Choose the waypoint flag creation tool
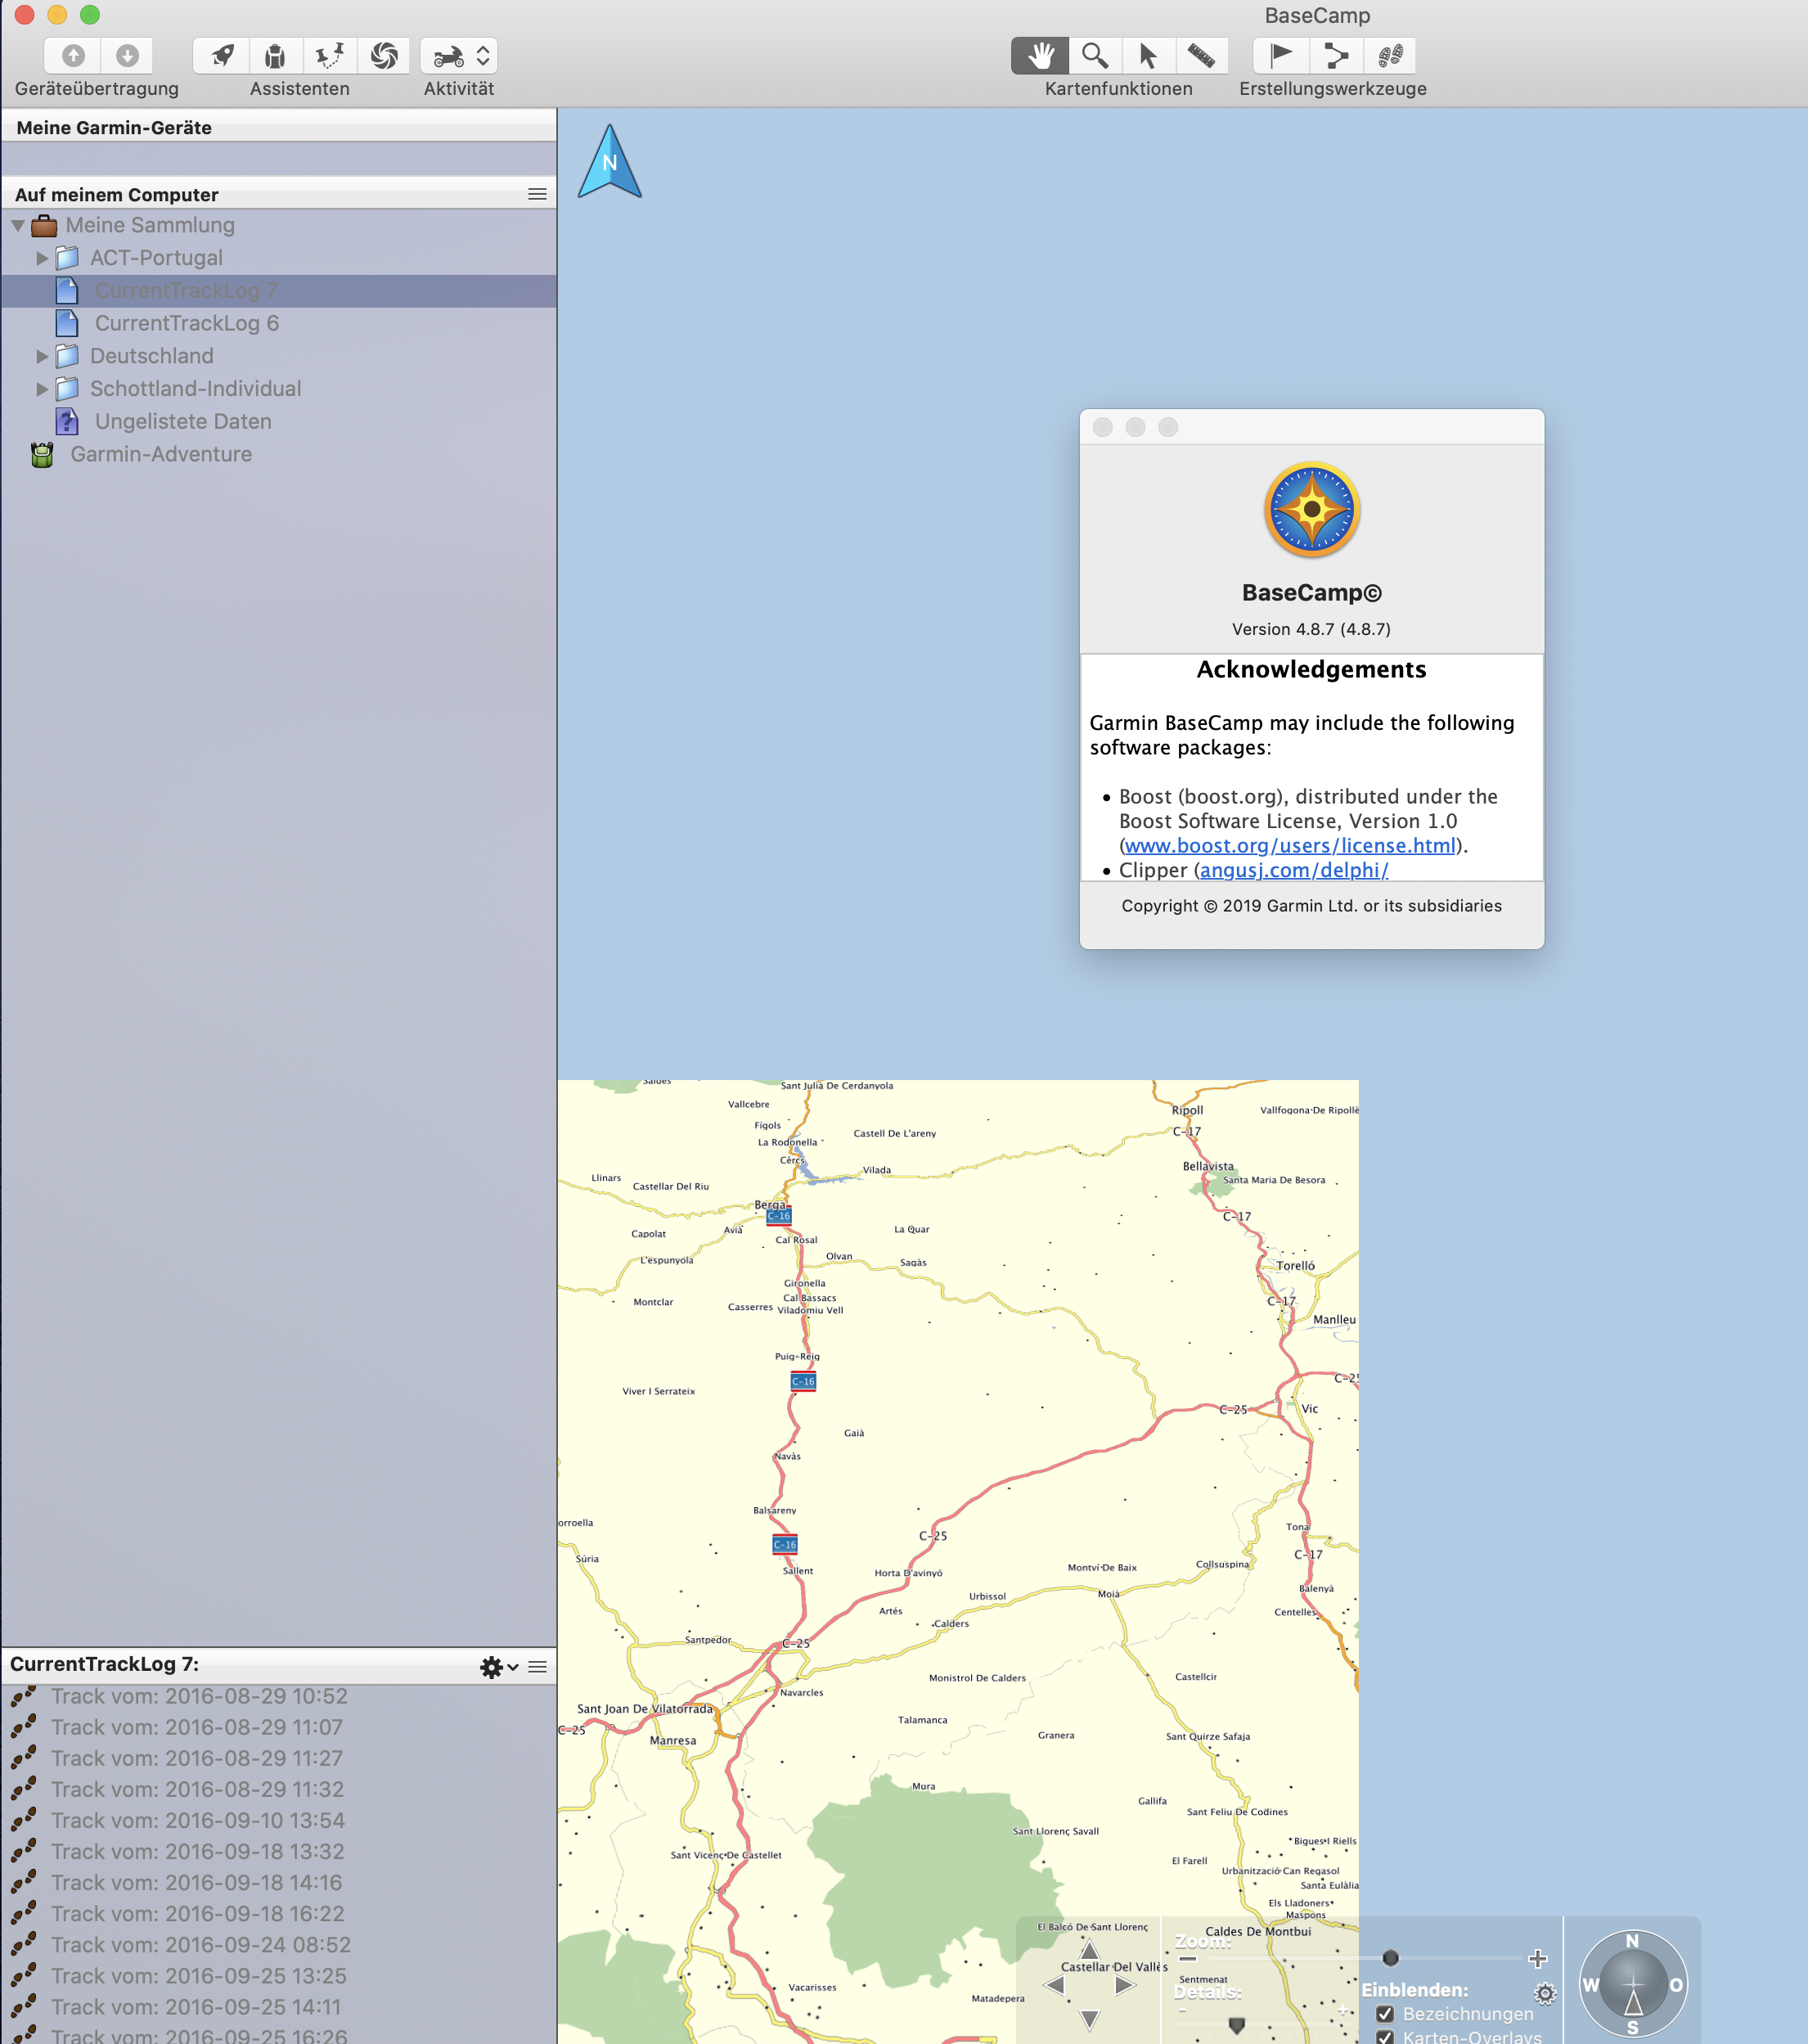The height and width of the screenshot is (2044, 1808). coord(1280,56)
